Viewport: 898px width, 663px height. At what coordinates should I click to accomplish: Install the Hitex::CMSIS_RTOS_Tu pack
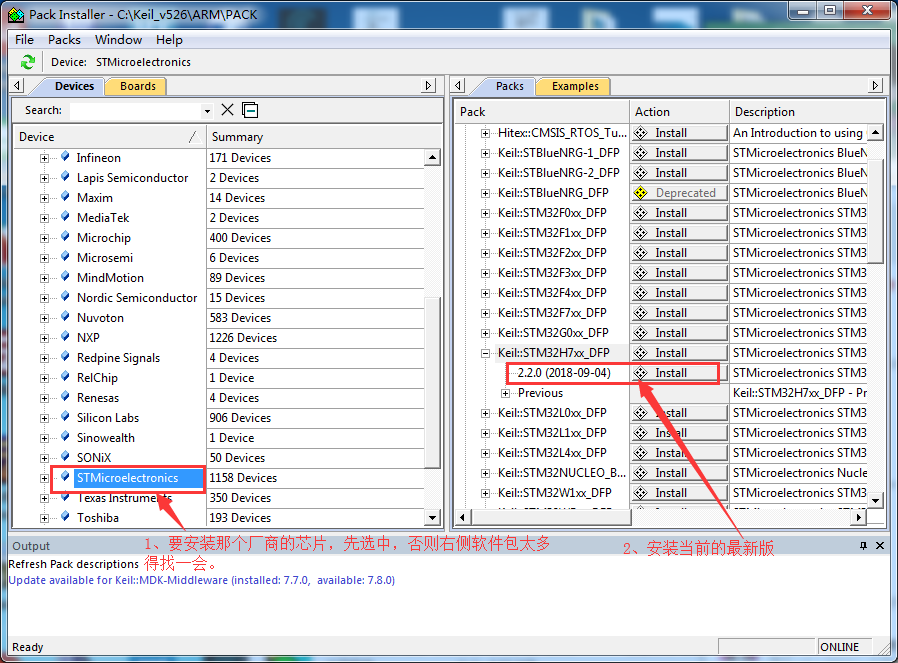[679, 133]
